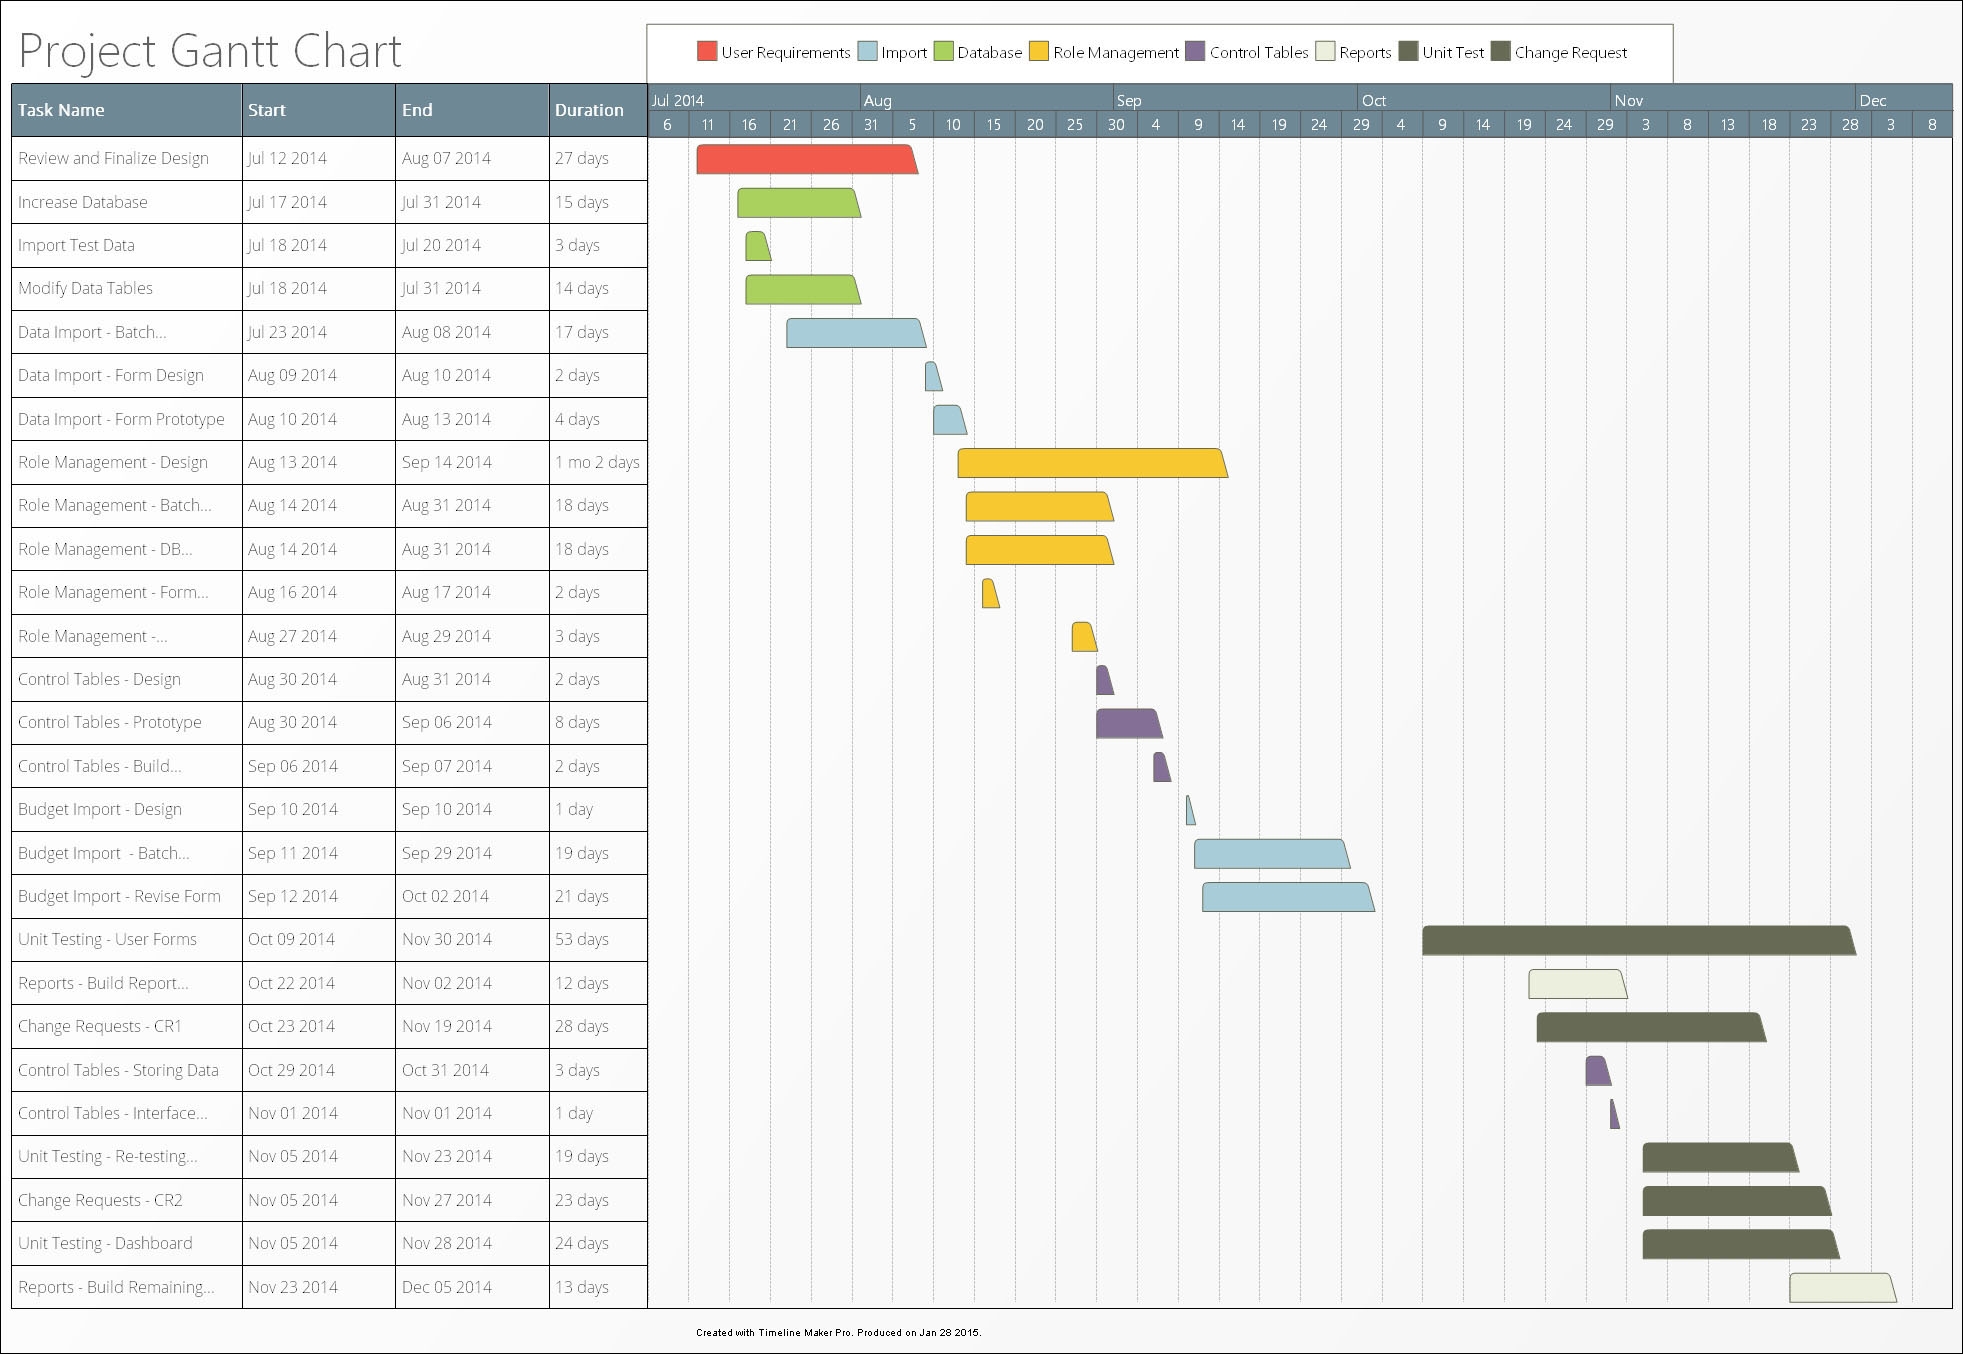Sort tasks by the Start column header

266,110
